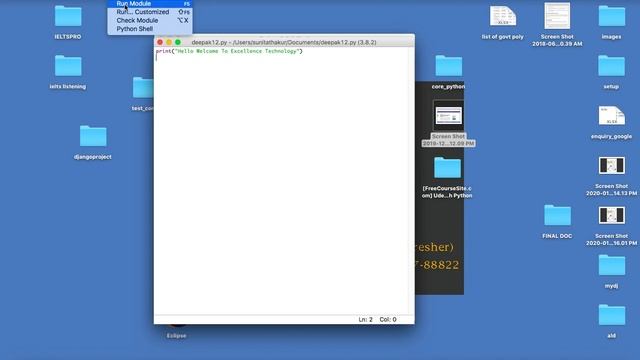Select the test_core folder behind the window

[143, 88]
